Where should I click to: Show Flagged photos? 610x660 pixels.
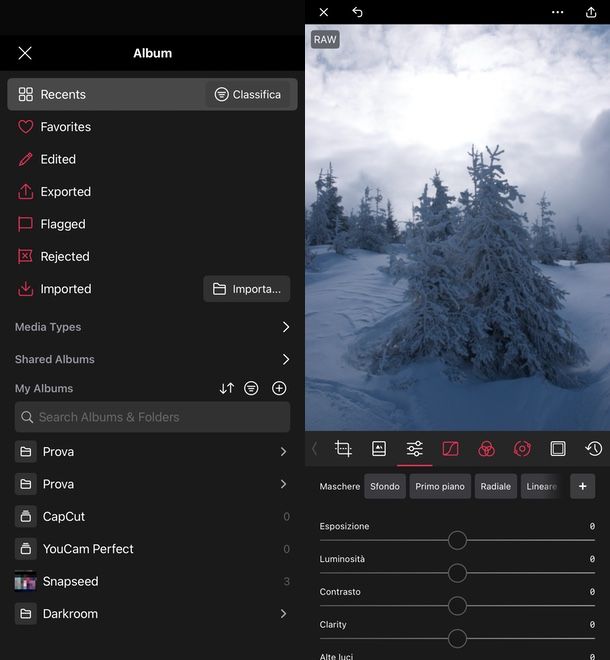point(152,224)
